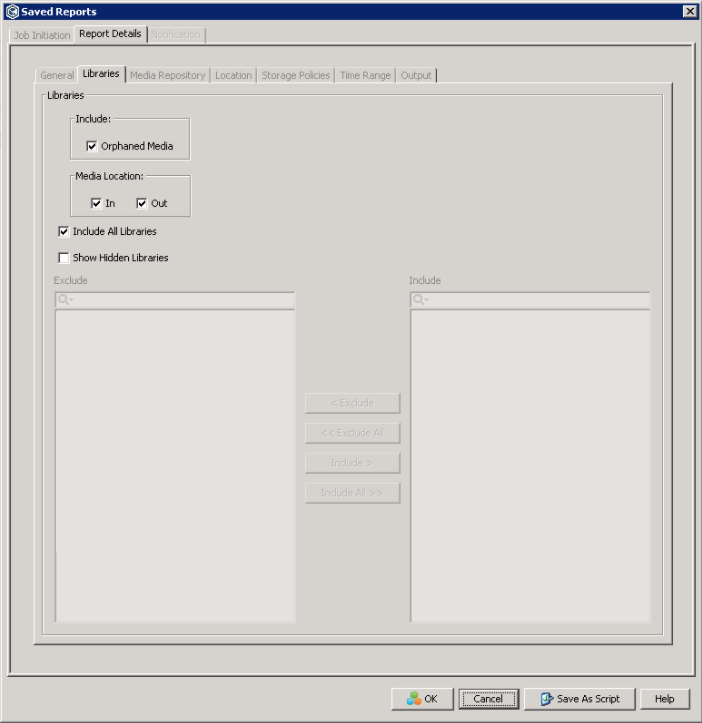Toggle the Out media location checkbox

point(141,203)
